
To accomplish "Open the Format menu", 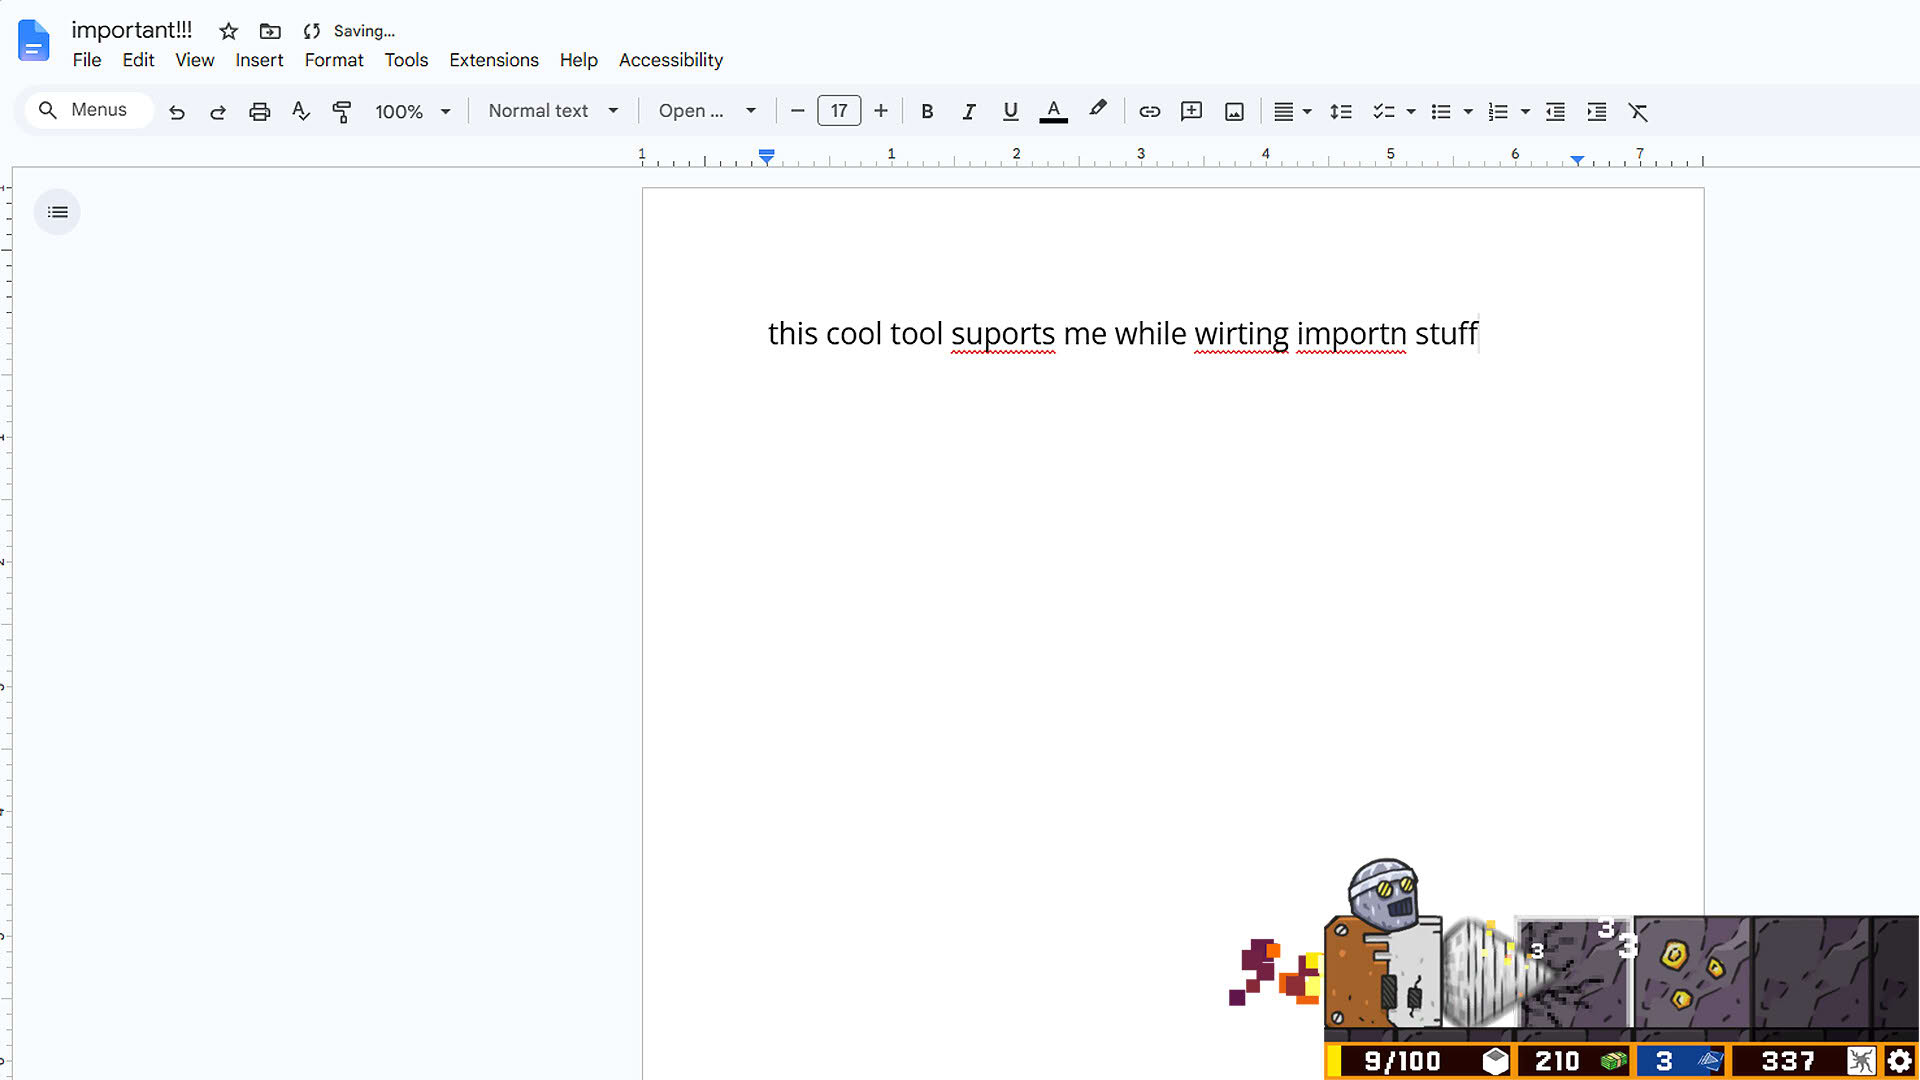I will click(x=334, y=60).
